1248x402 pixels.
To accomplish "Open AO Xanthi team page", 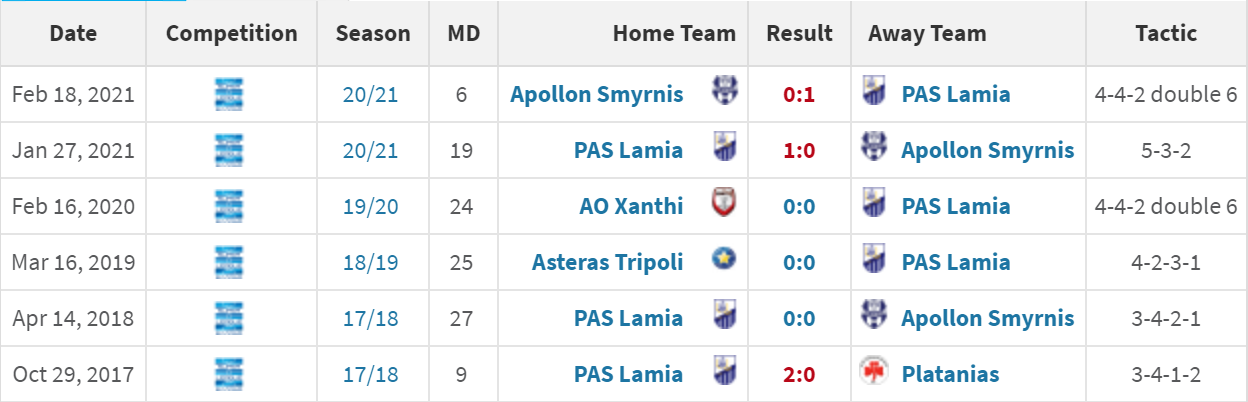I will [631, 206].
